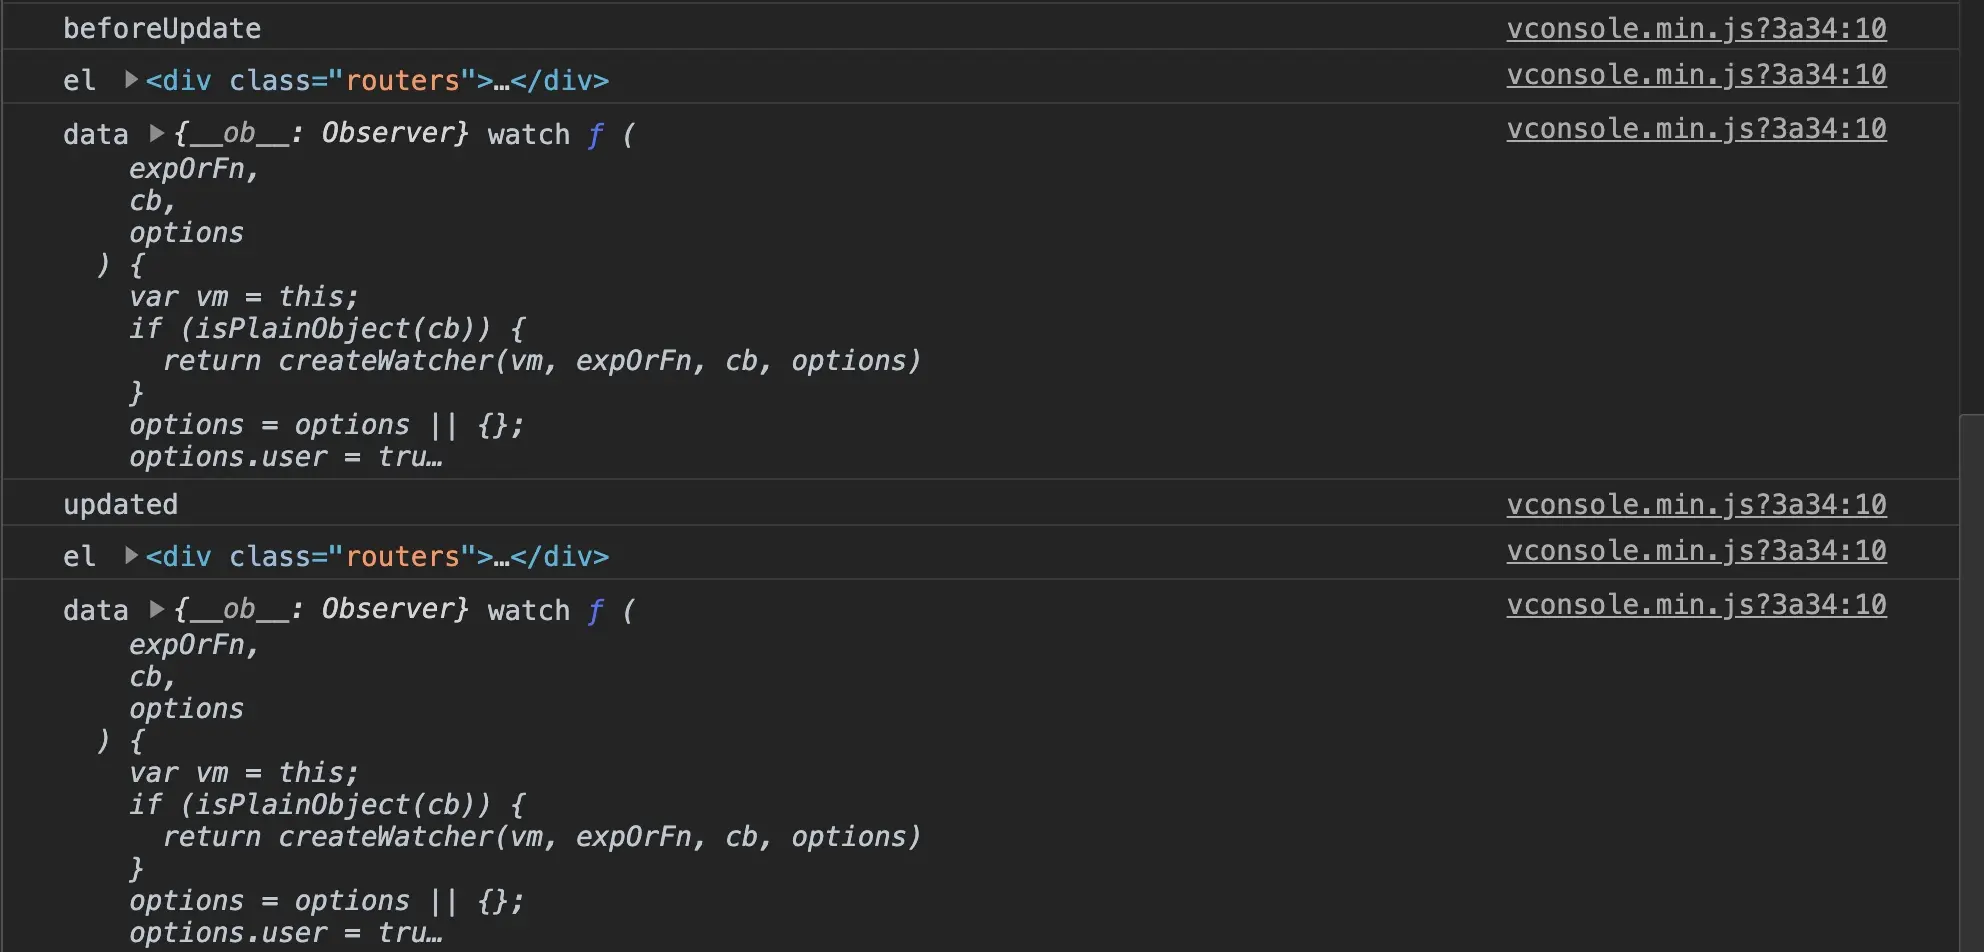This screenshot has height=952, width=1984.
Task: Click the watch function ƒ symbol under updated
Action: tap(595, 610)
